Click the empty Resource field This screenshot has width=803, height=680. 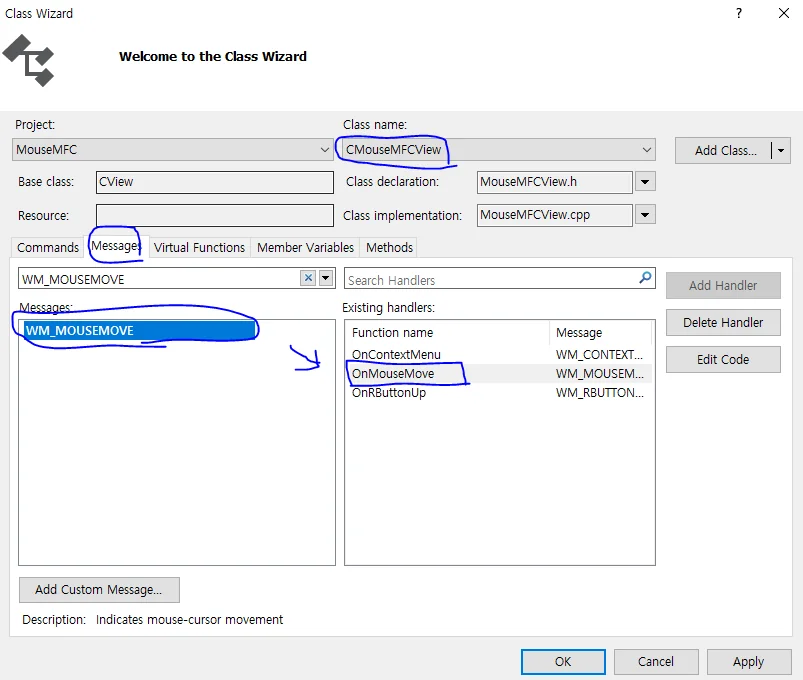(215, 216)
